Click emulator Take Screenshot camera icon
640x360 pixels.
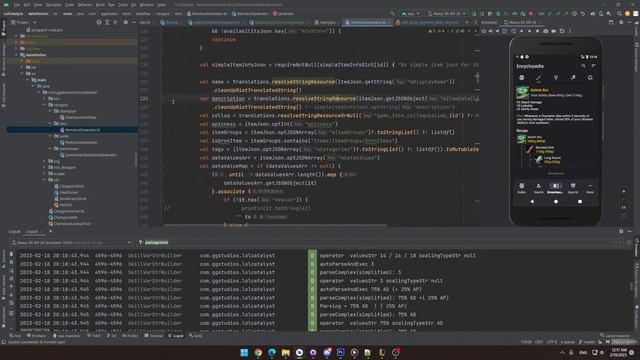click(x=545, y=31)
